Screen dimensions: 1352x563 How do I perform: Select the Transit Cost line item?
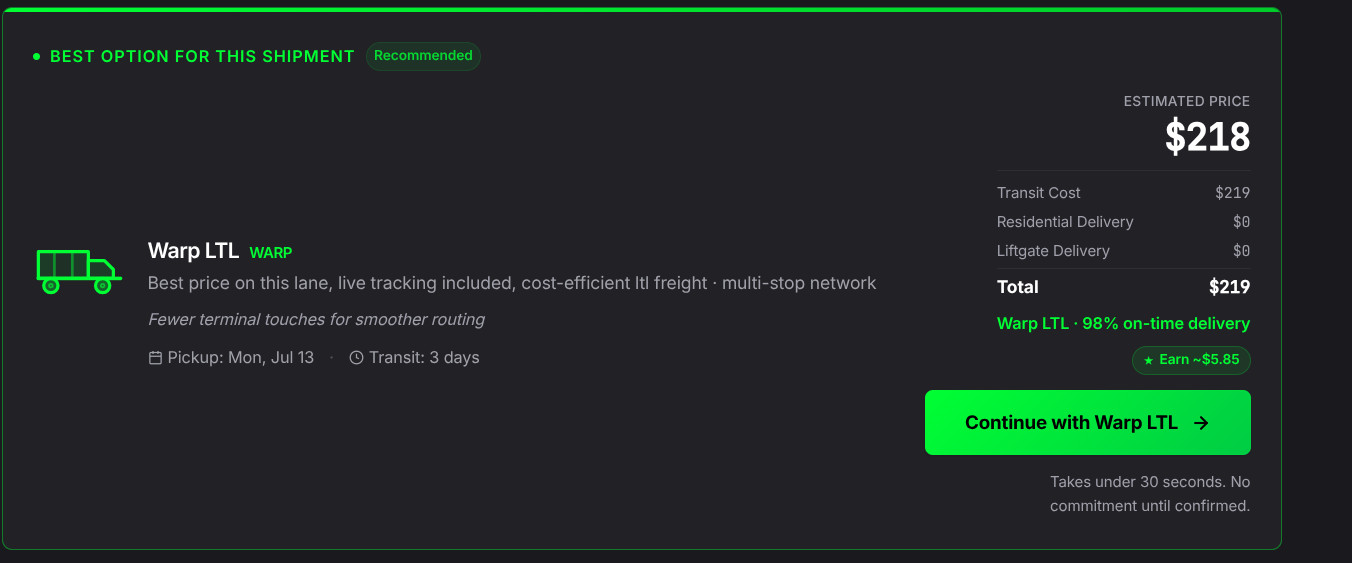1123,193
